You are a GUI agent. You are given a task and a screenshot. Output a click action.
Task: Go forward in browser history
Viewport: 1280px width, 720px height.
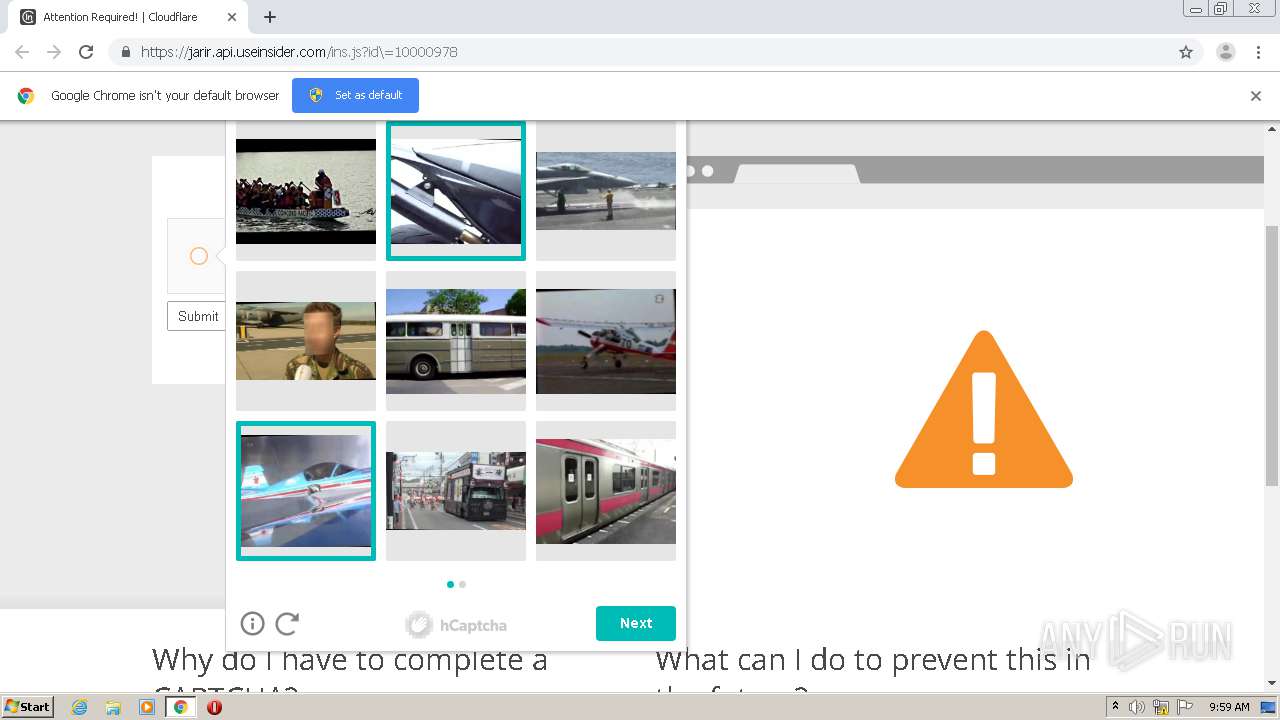(54, 52)
